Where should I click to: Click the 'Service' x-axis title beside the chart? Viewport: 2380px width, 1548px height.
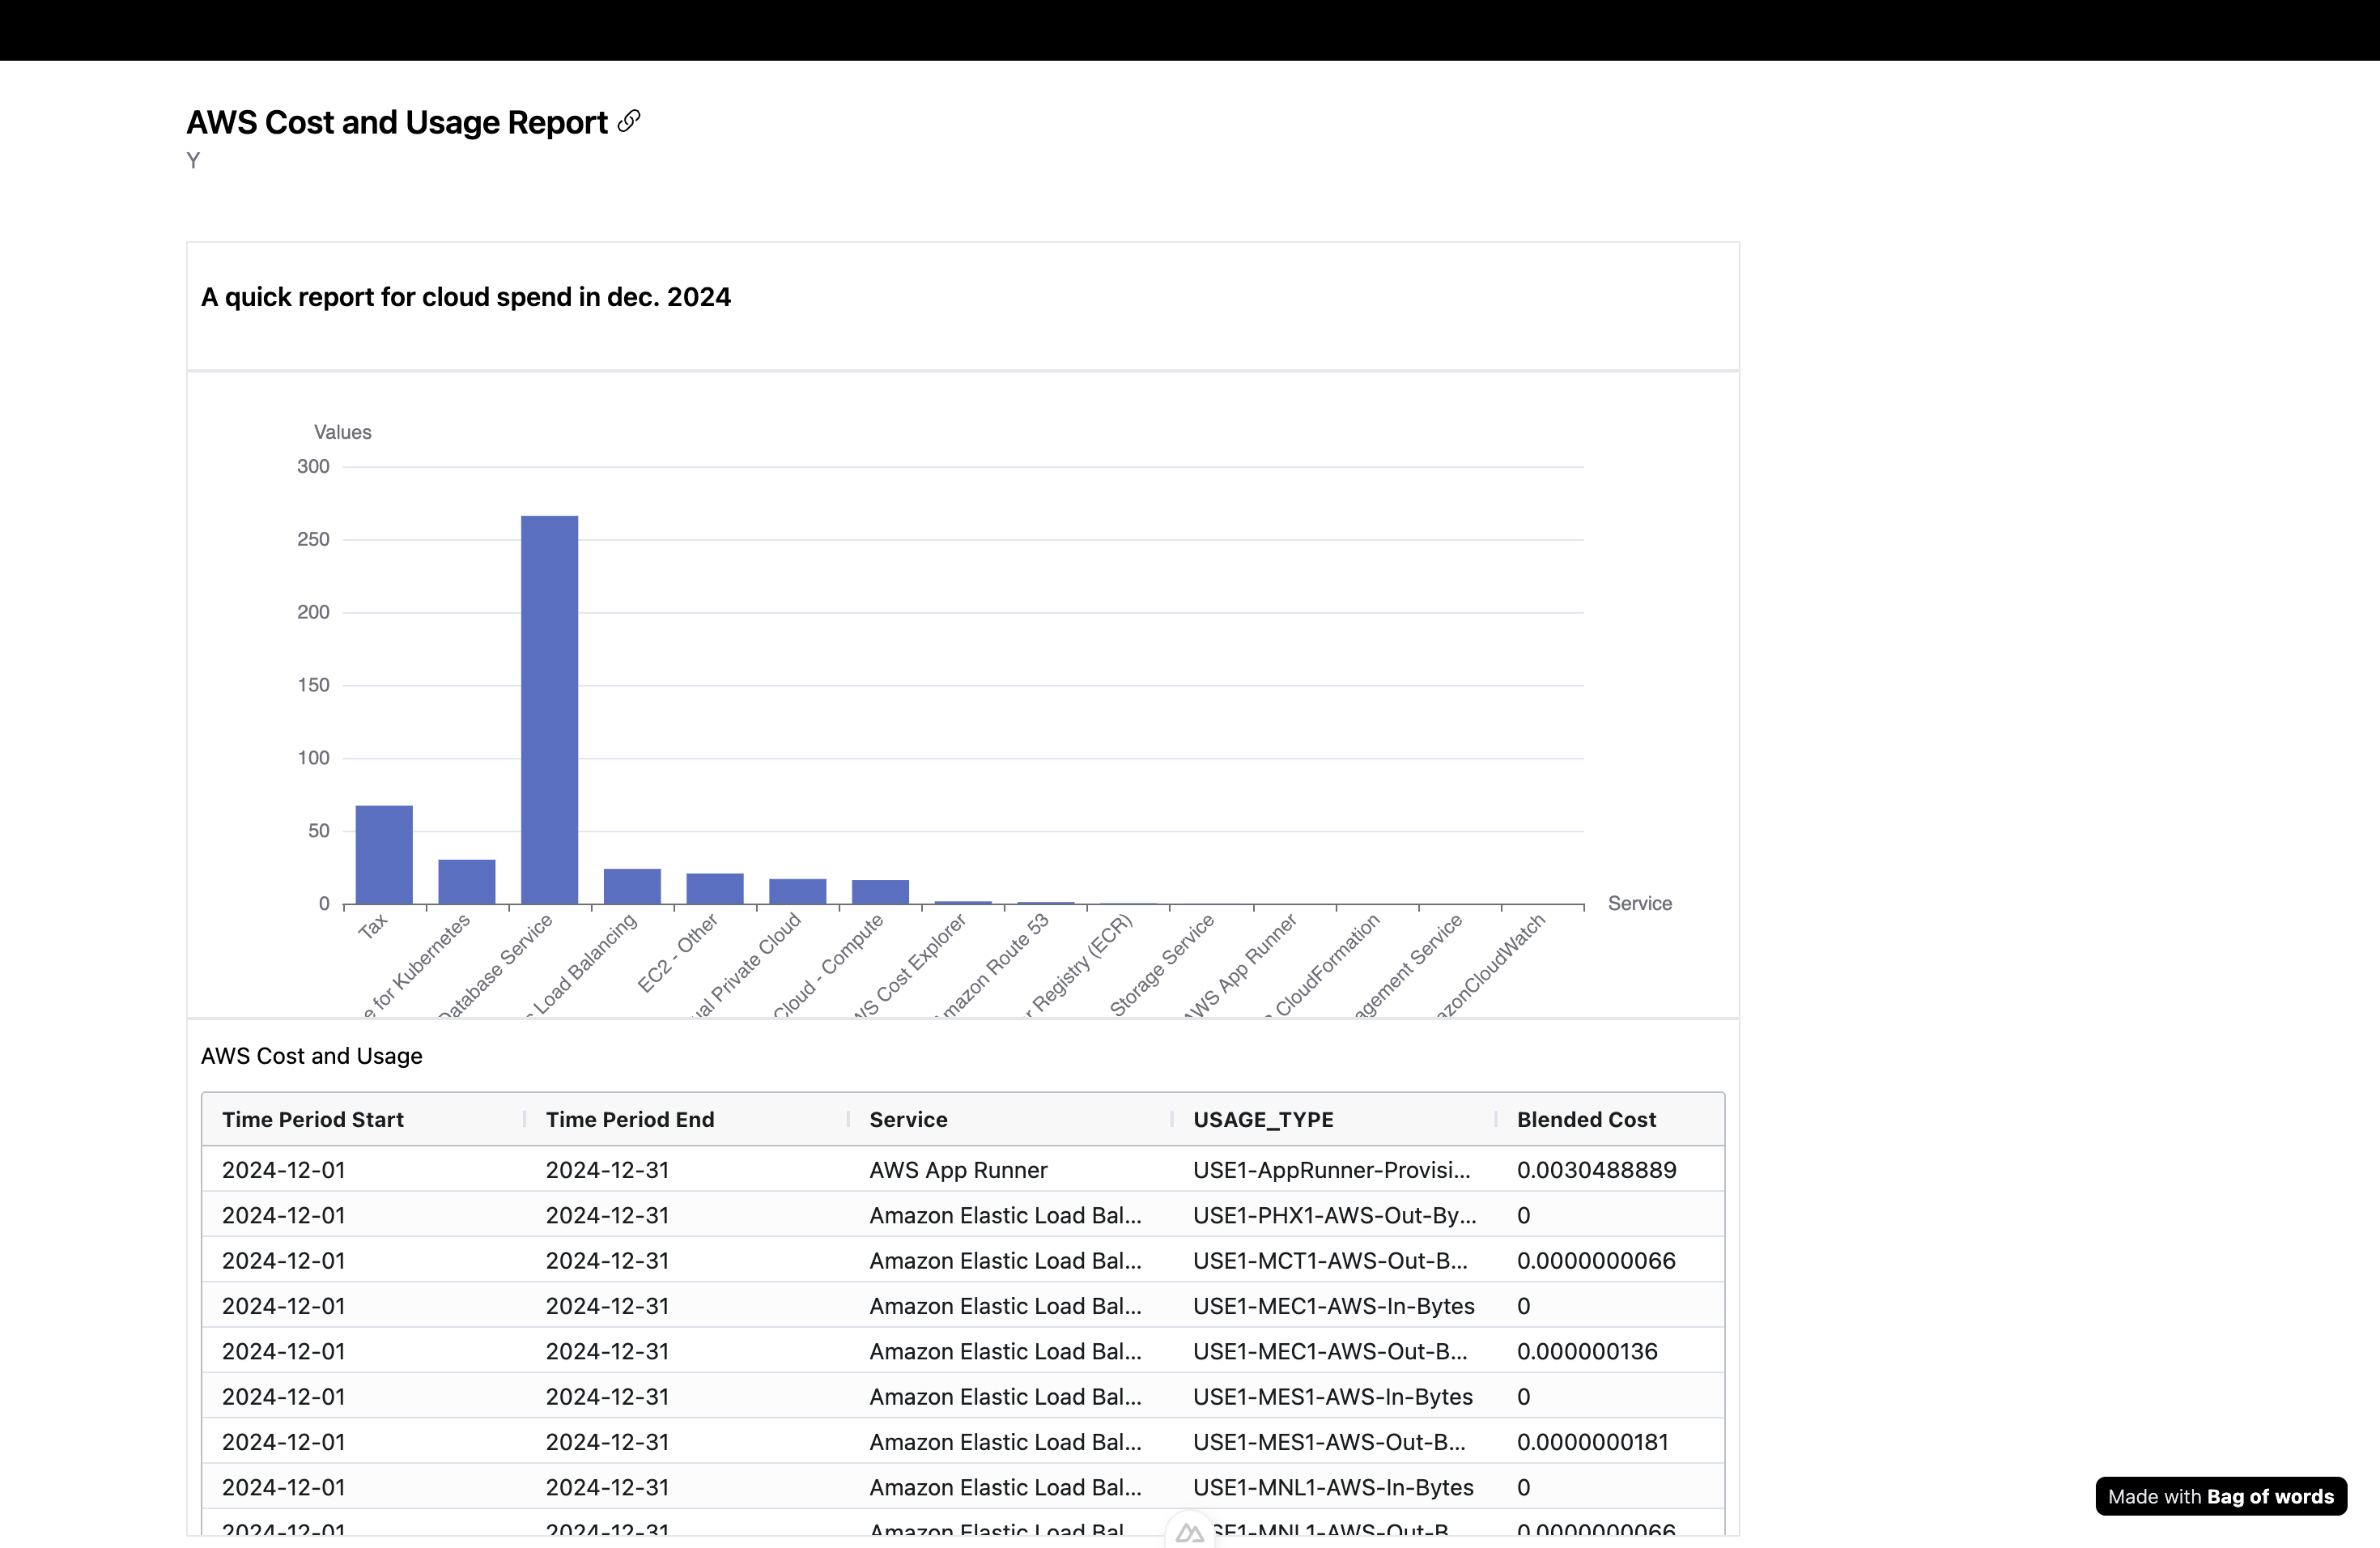(1640, 903)
